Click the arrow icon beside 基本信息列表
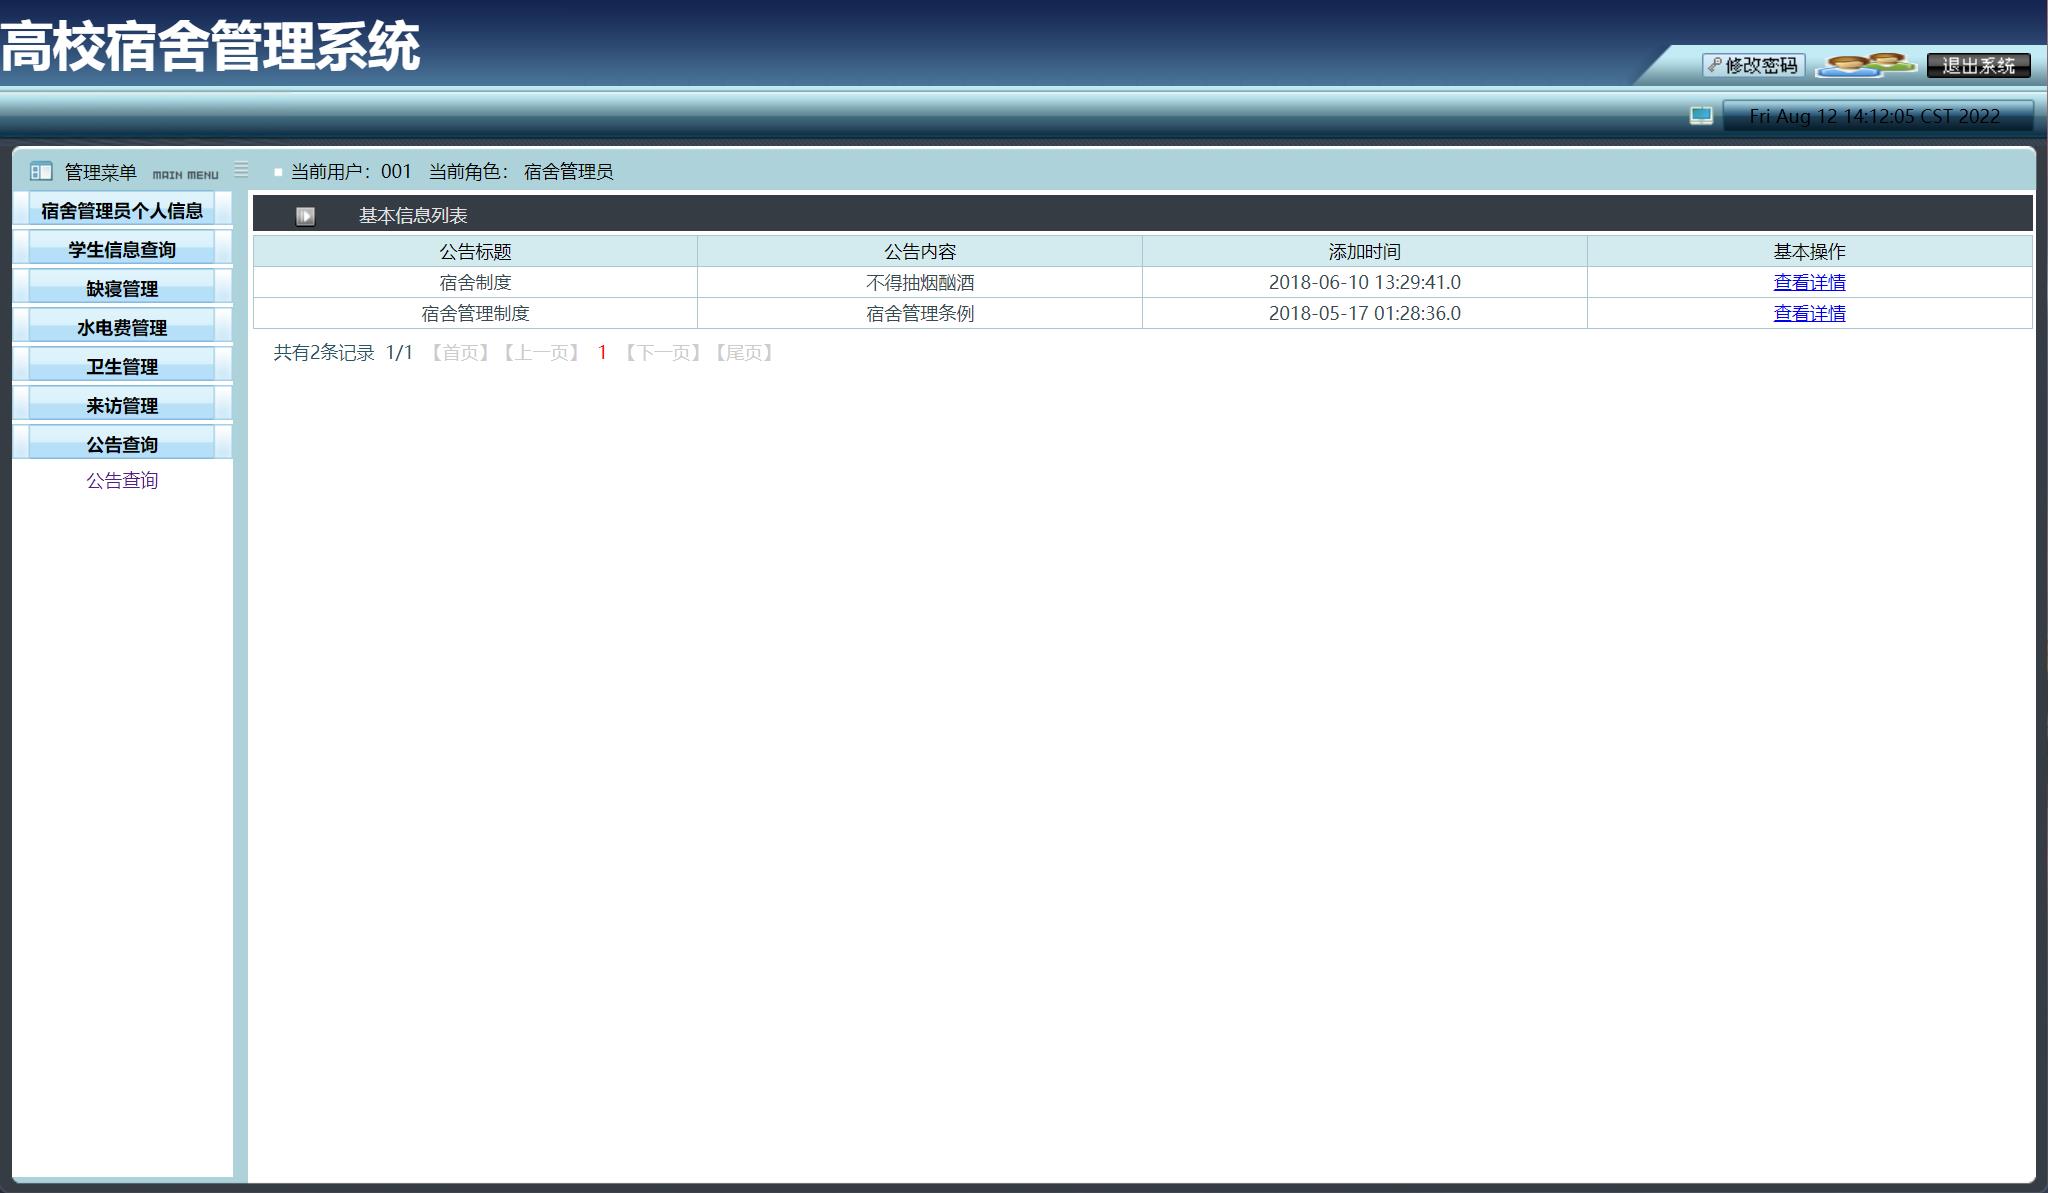The height and width of the screenshot is (1193, 2048). click(x=305, y=216)
